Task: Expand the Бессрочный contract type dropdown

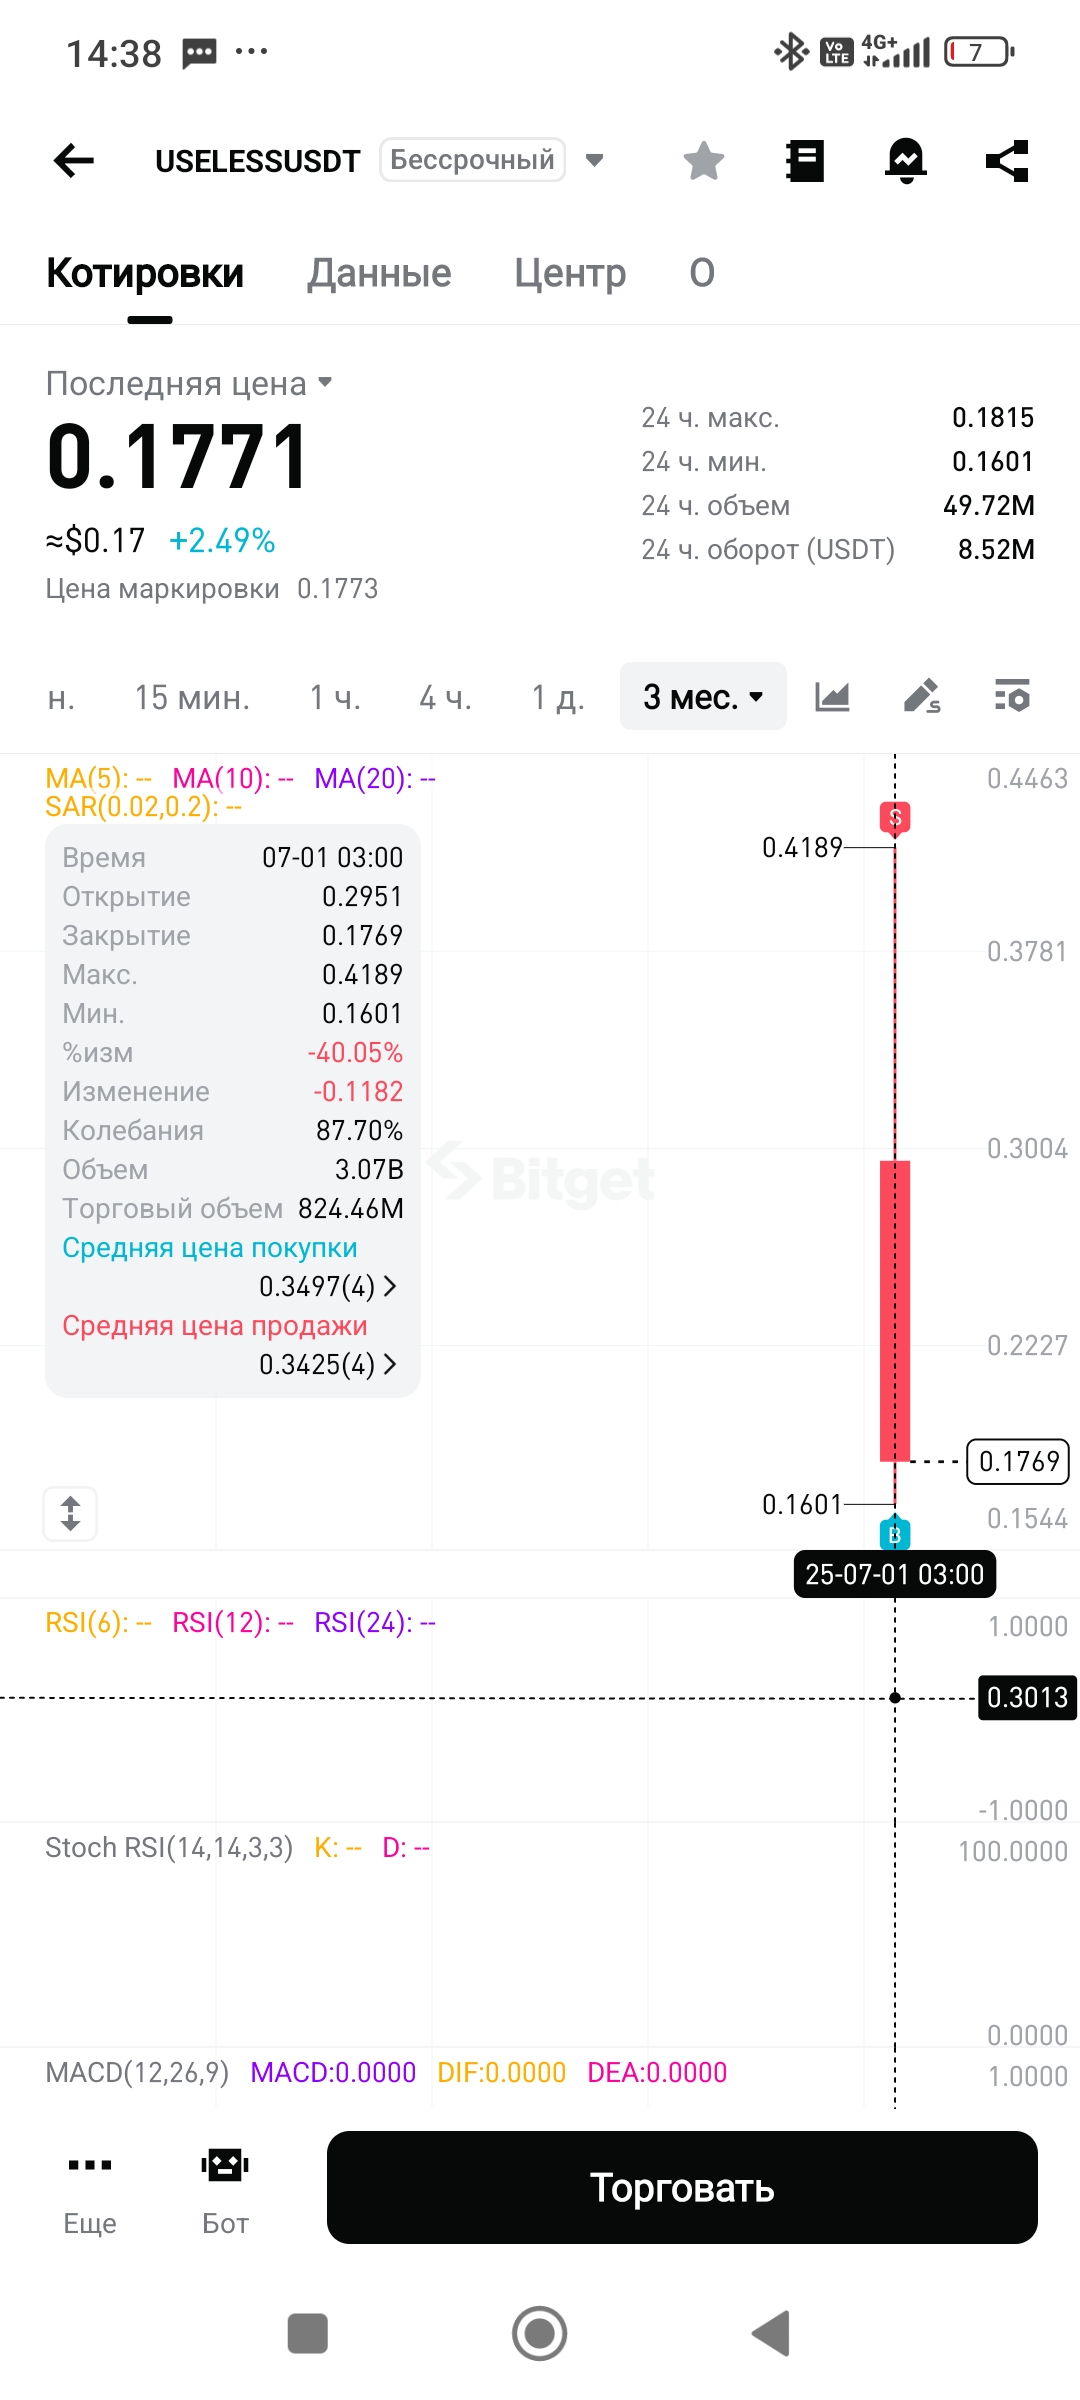Action: (x=594, y=160)
